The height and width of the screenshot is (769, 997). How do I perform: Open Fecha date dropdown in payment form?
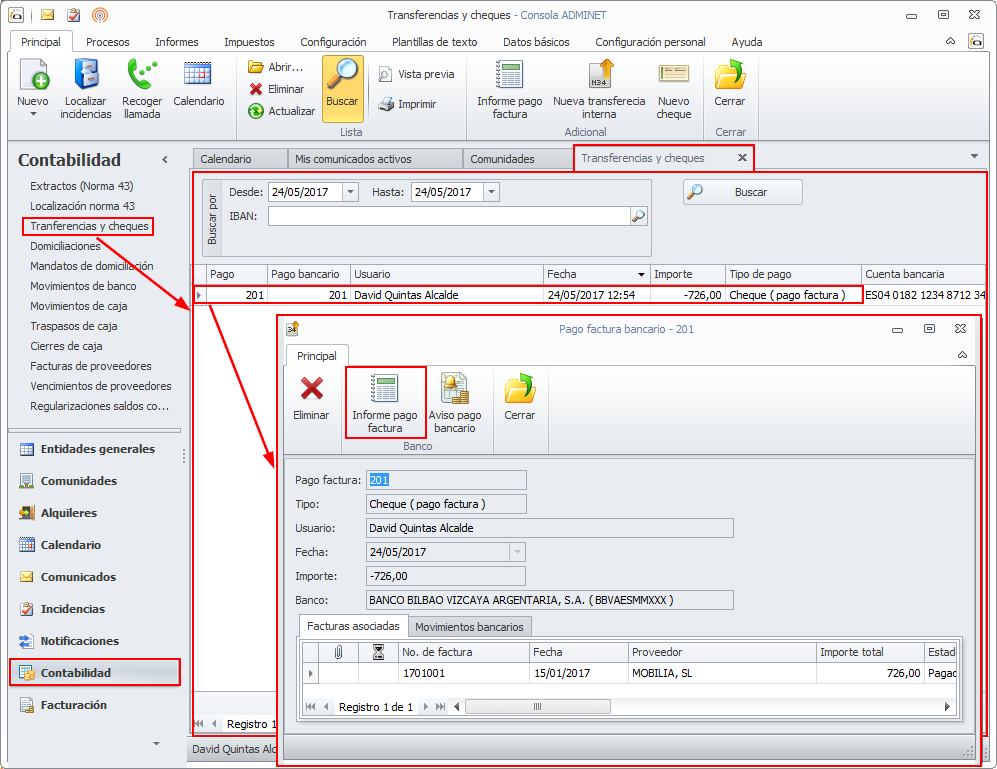(518, 552)
